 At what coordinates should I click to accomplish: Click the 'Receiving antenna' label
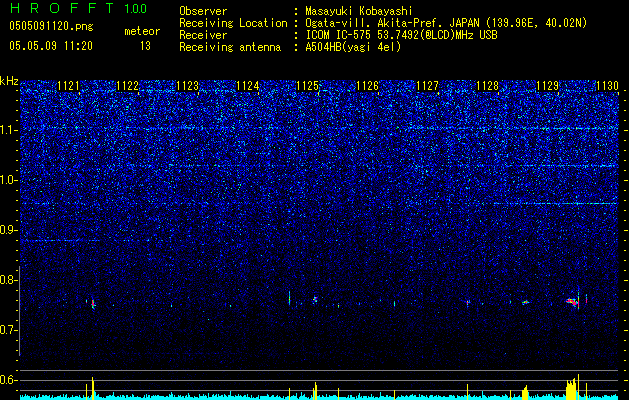[x=230, y=47]
